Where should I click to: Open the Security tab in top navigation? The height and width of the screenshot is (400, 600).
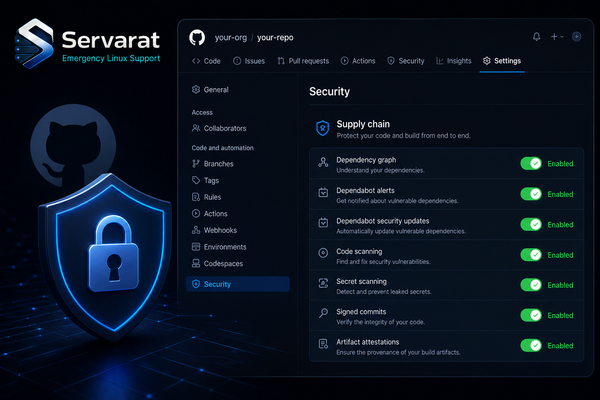coord(406,61)
